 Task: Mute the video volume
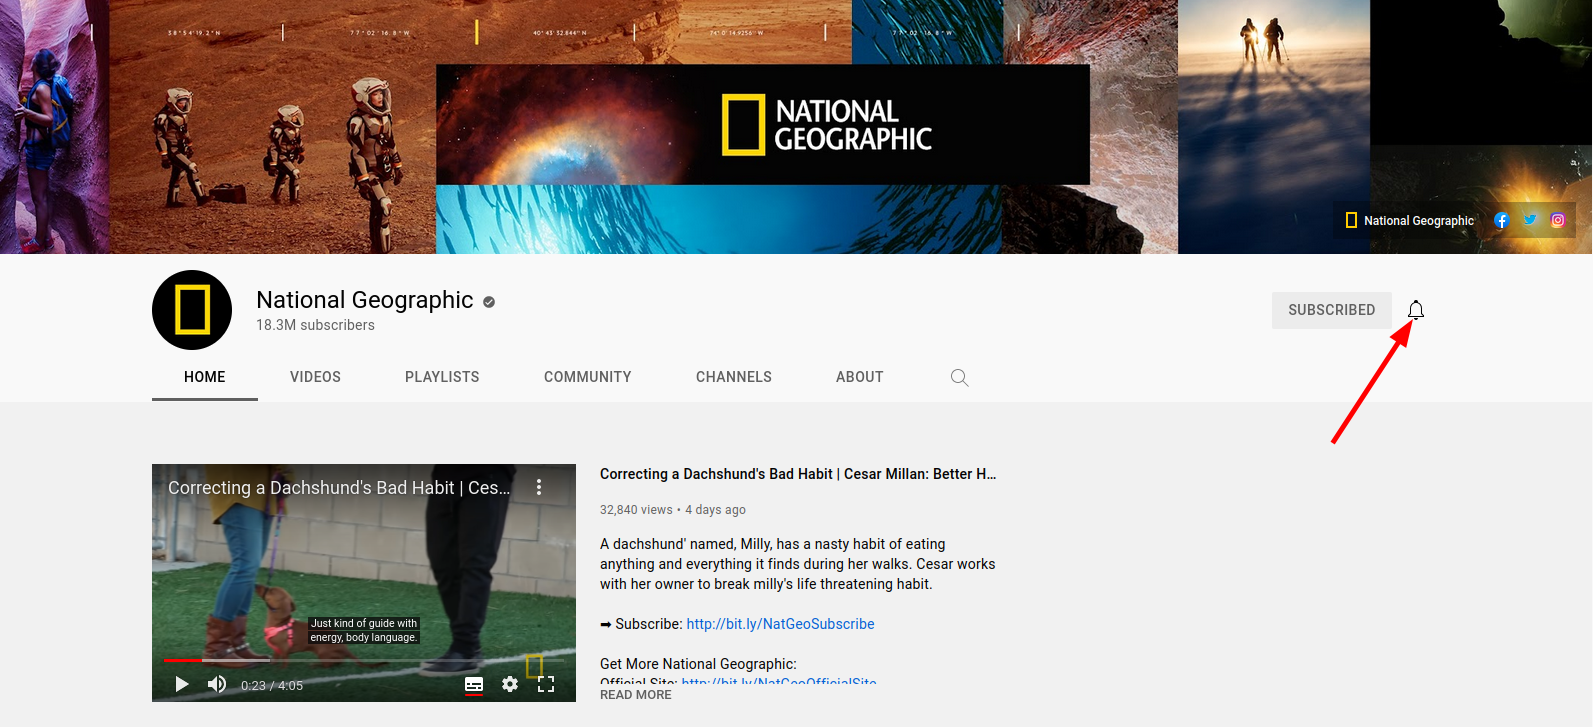coord(217,684)
